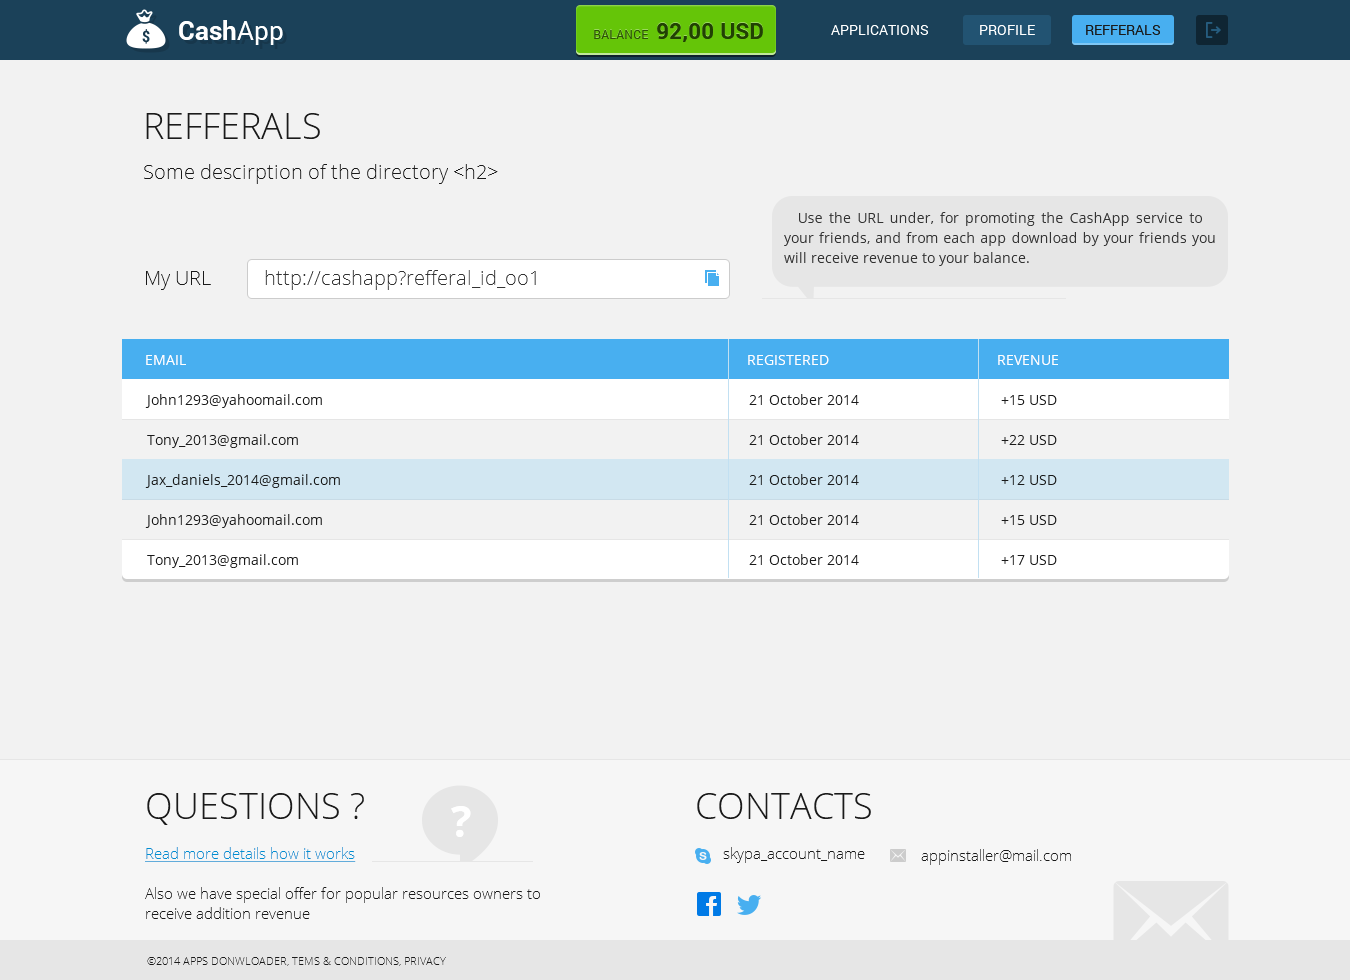Click the +17 USD revenue cell
Viewport: 1350px width, 980px height.
pos(1029,560)
